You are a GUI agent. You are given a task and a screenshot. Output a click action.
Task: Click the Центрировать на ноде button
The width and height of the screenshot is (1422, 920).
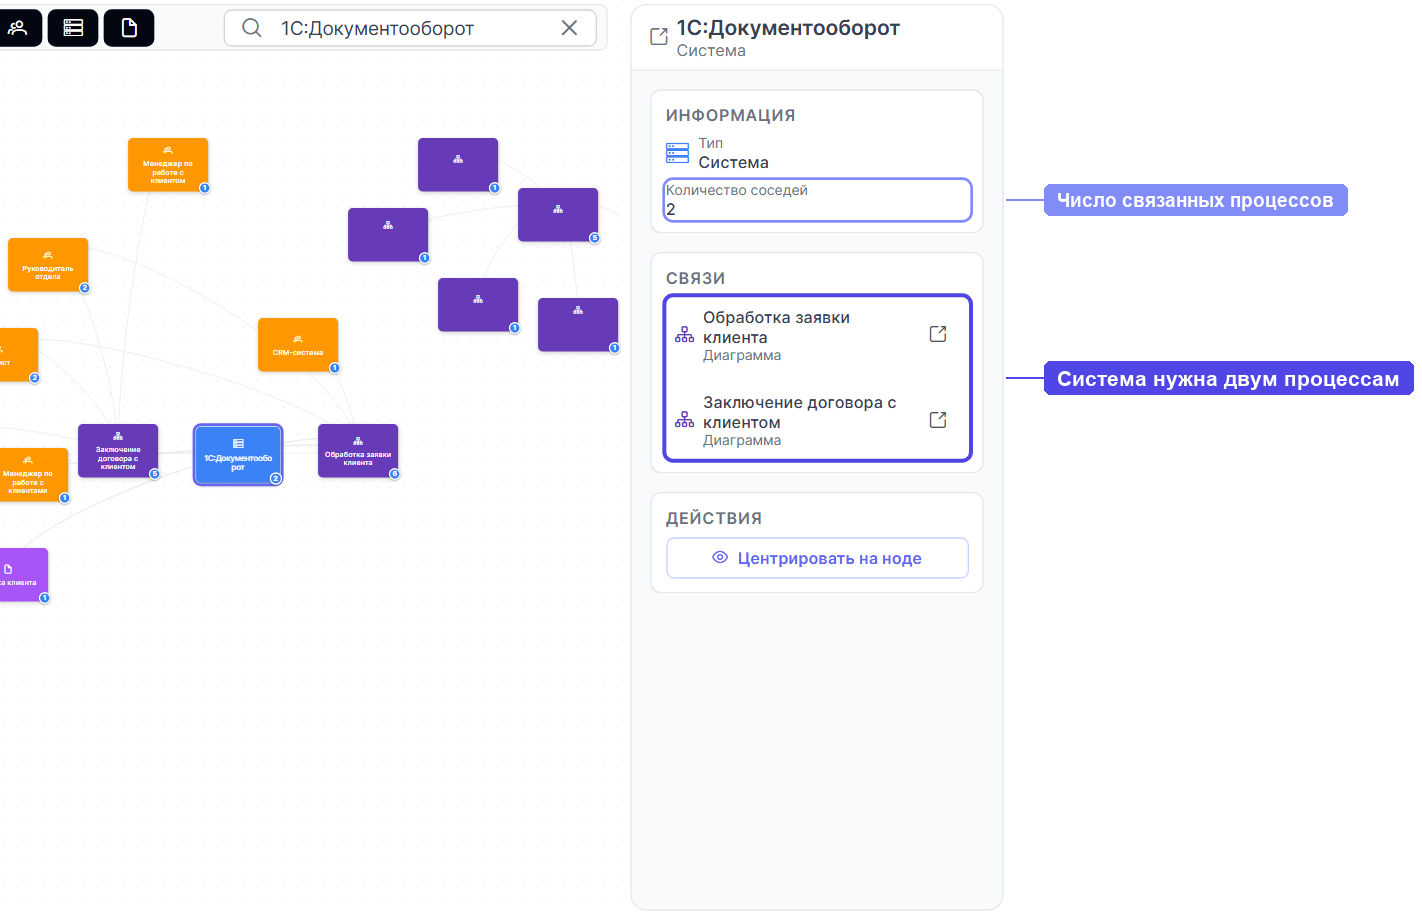(817, 558)
